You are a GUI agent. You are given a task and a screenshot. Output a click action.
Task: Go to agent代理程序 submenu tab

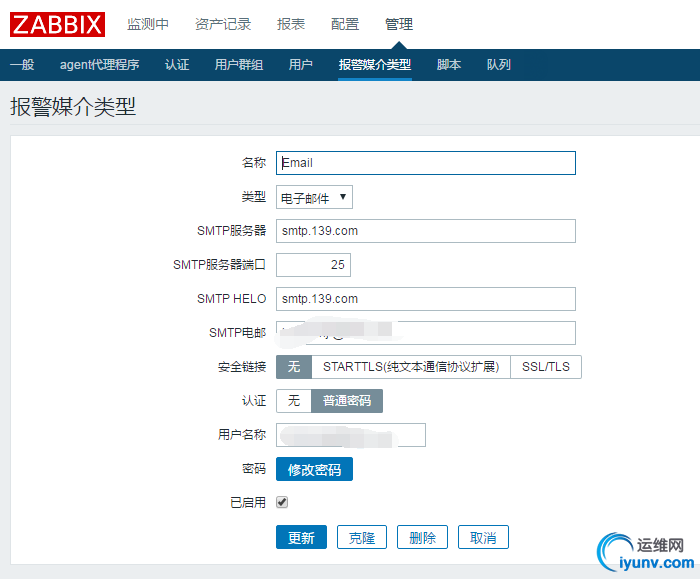100,65
